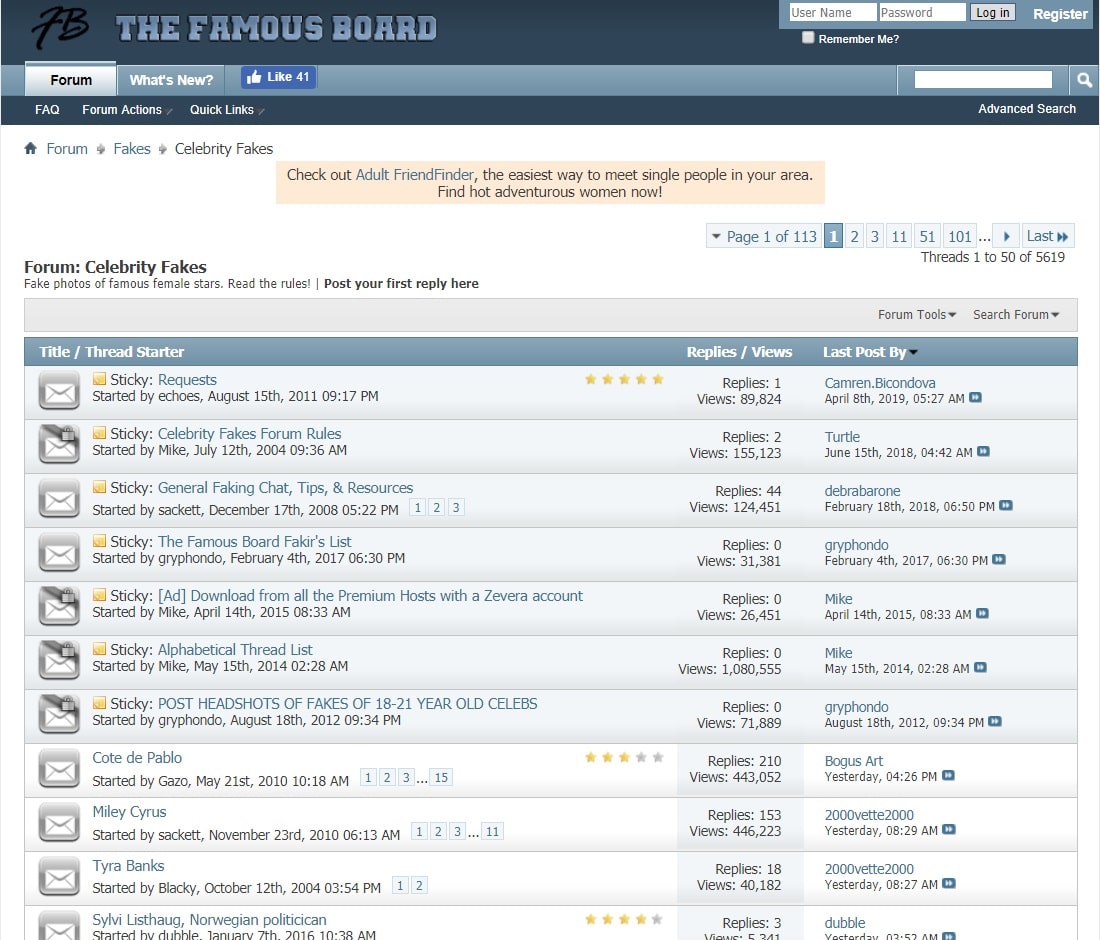Click the envelope icon of the Forum Rules thread

pos(59,444)
